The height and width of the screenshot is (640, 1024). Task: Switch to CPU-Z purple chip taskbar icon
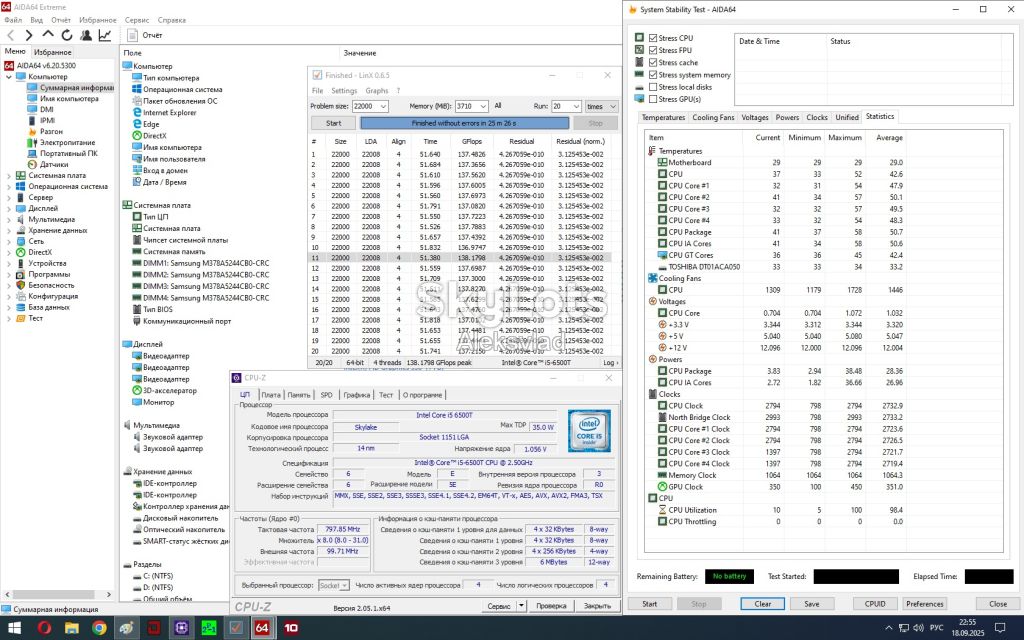[x=181, y=628]
